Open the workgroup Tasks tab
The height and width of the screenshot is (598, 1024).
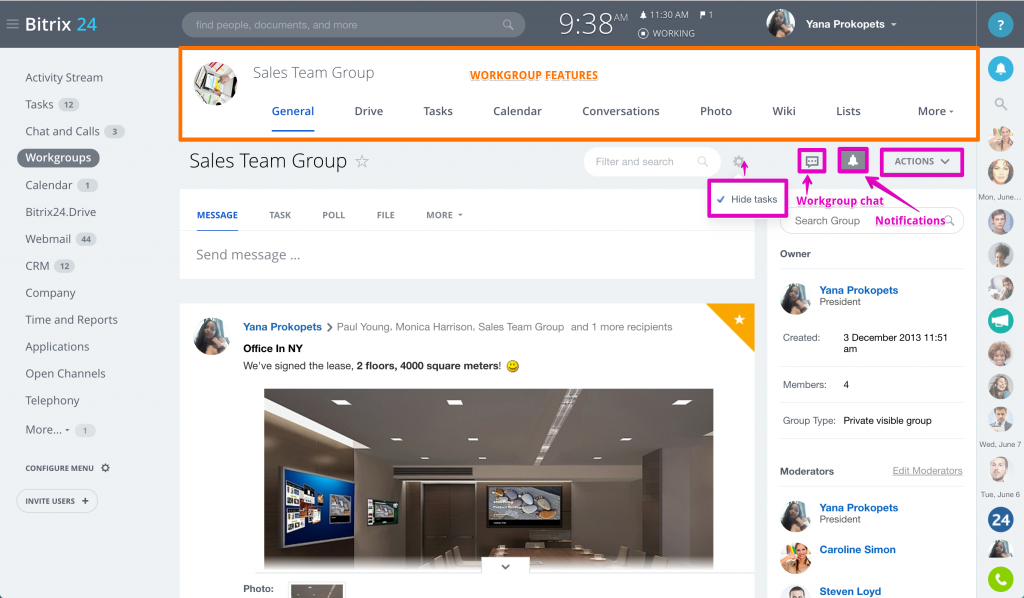pyautogui.click(x=438, y=111)
